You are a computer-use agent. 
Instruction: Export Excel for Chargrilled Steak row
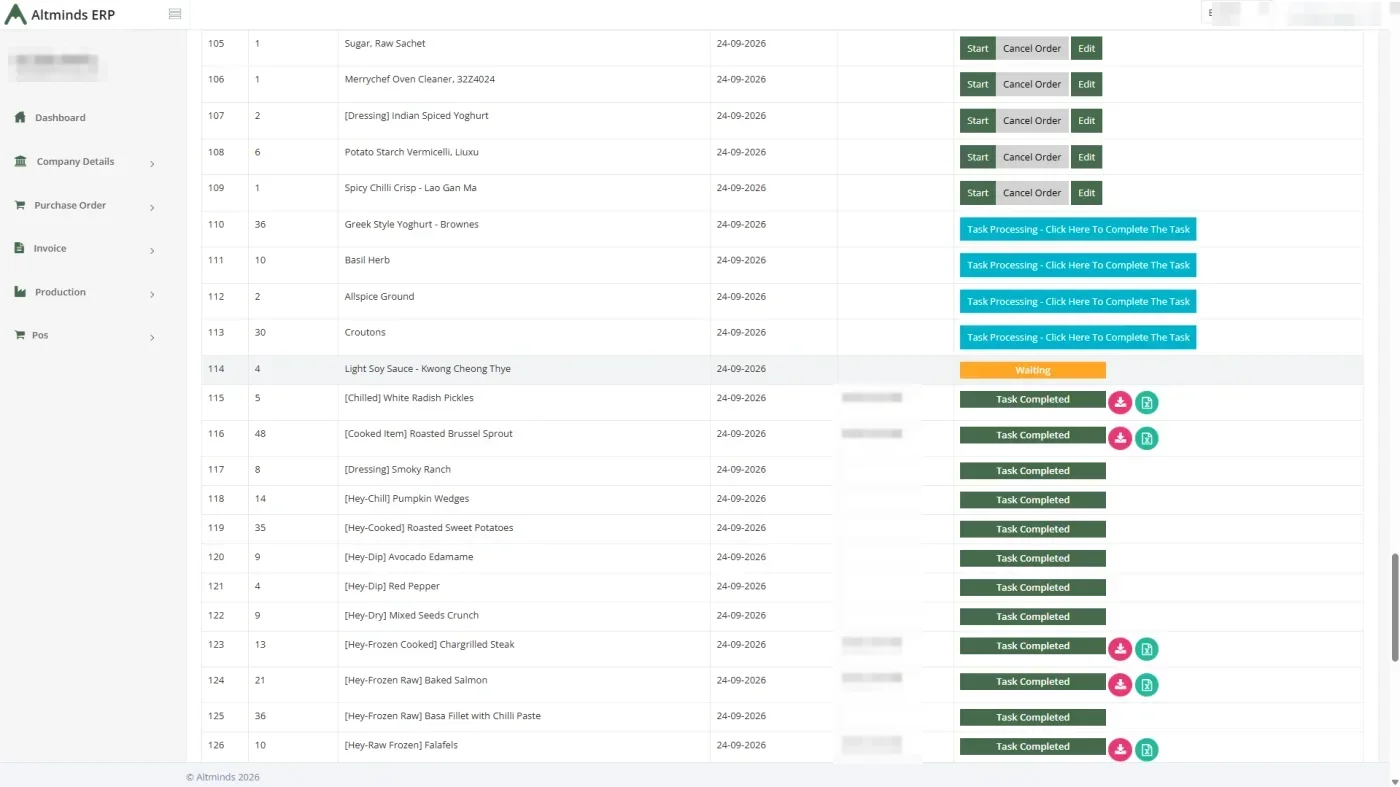1147,650
